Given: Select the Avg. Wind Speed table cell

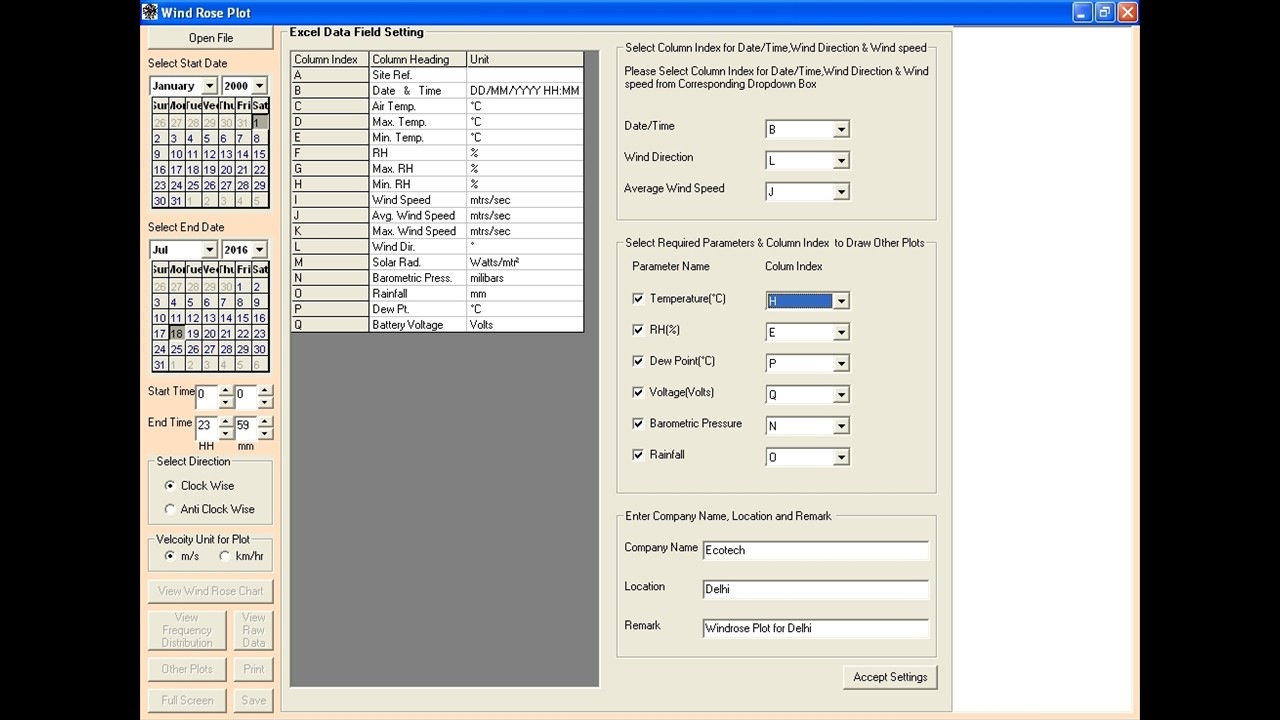Looking at the screenshot, I should coord(418,215).
